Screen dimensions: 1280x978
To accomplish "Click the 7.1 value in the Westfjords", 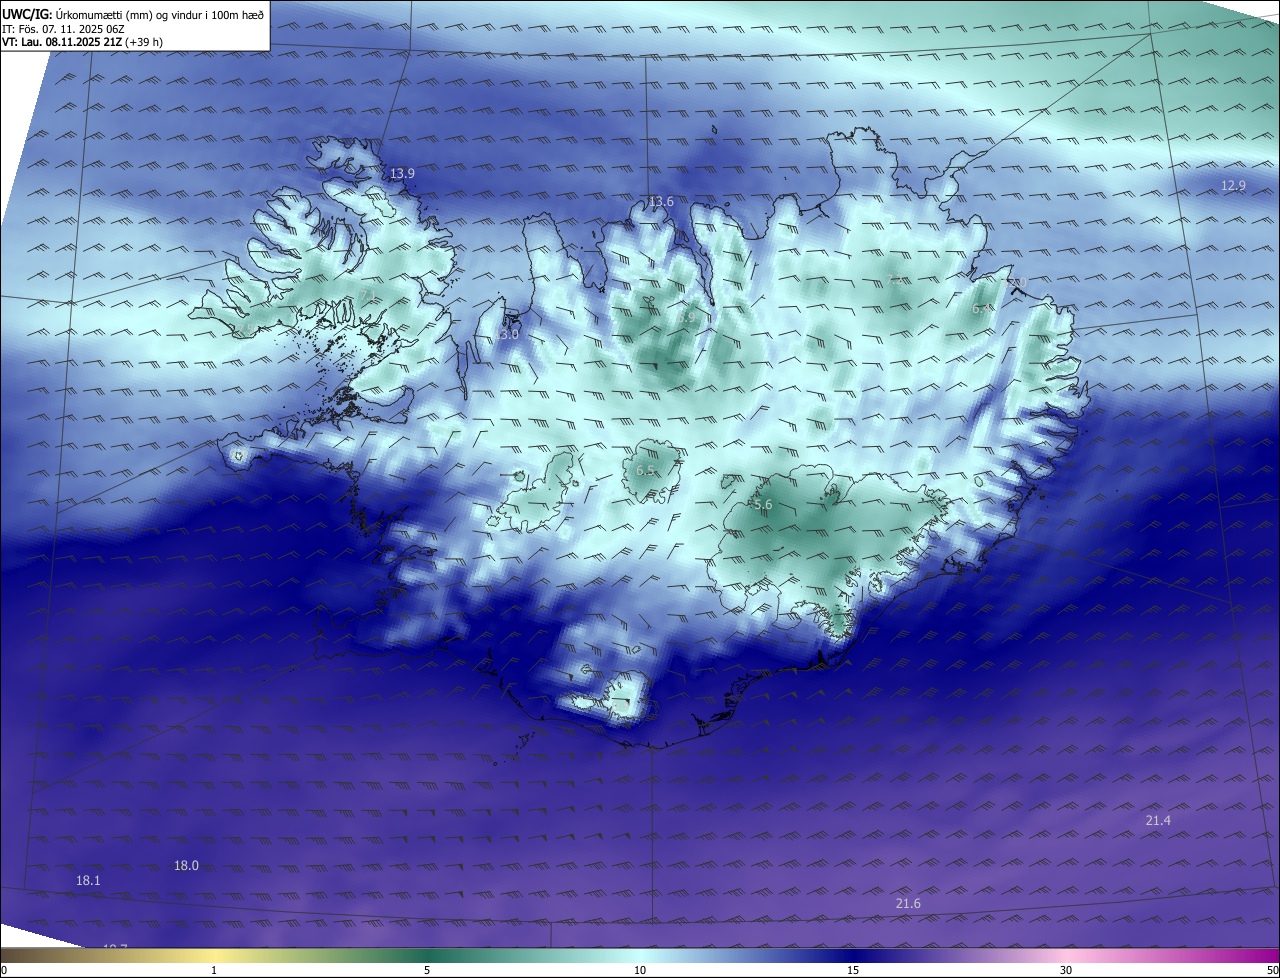I will click(368, 294).
